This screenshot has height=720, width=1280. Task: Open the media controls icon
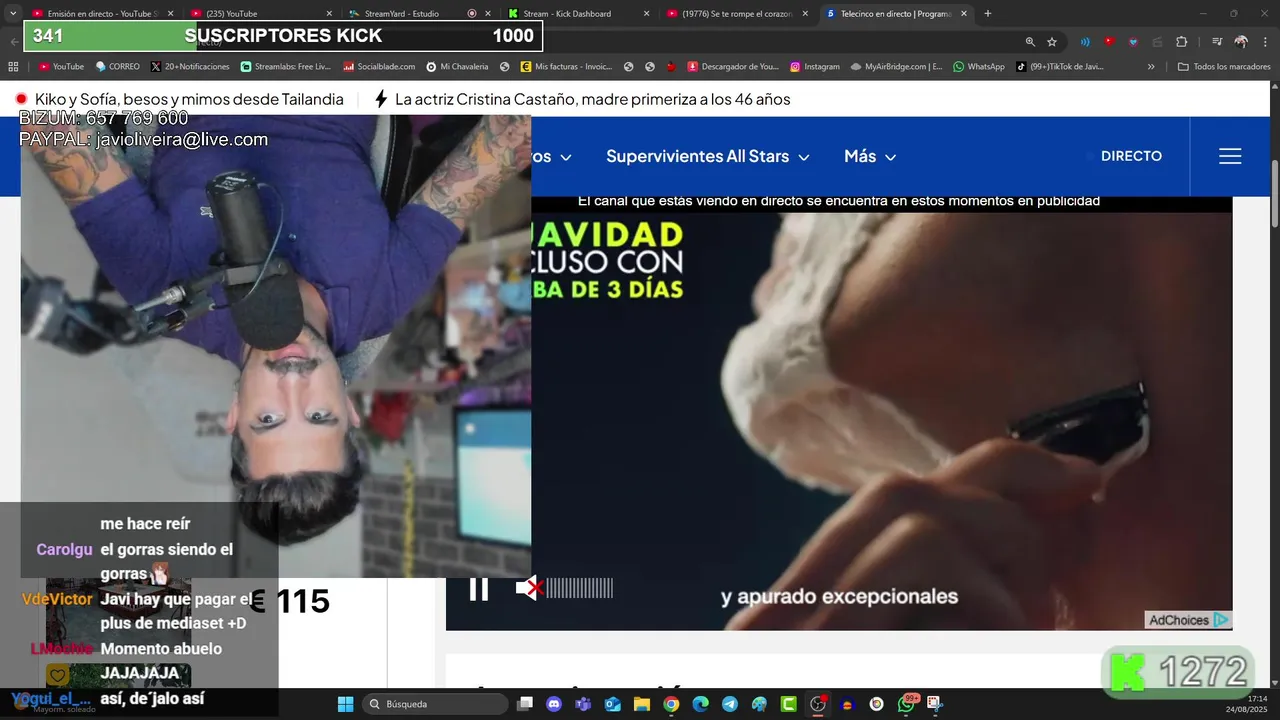1217,42
